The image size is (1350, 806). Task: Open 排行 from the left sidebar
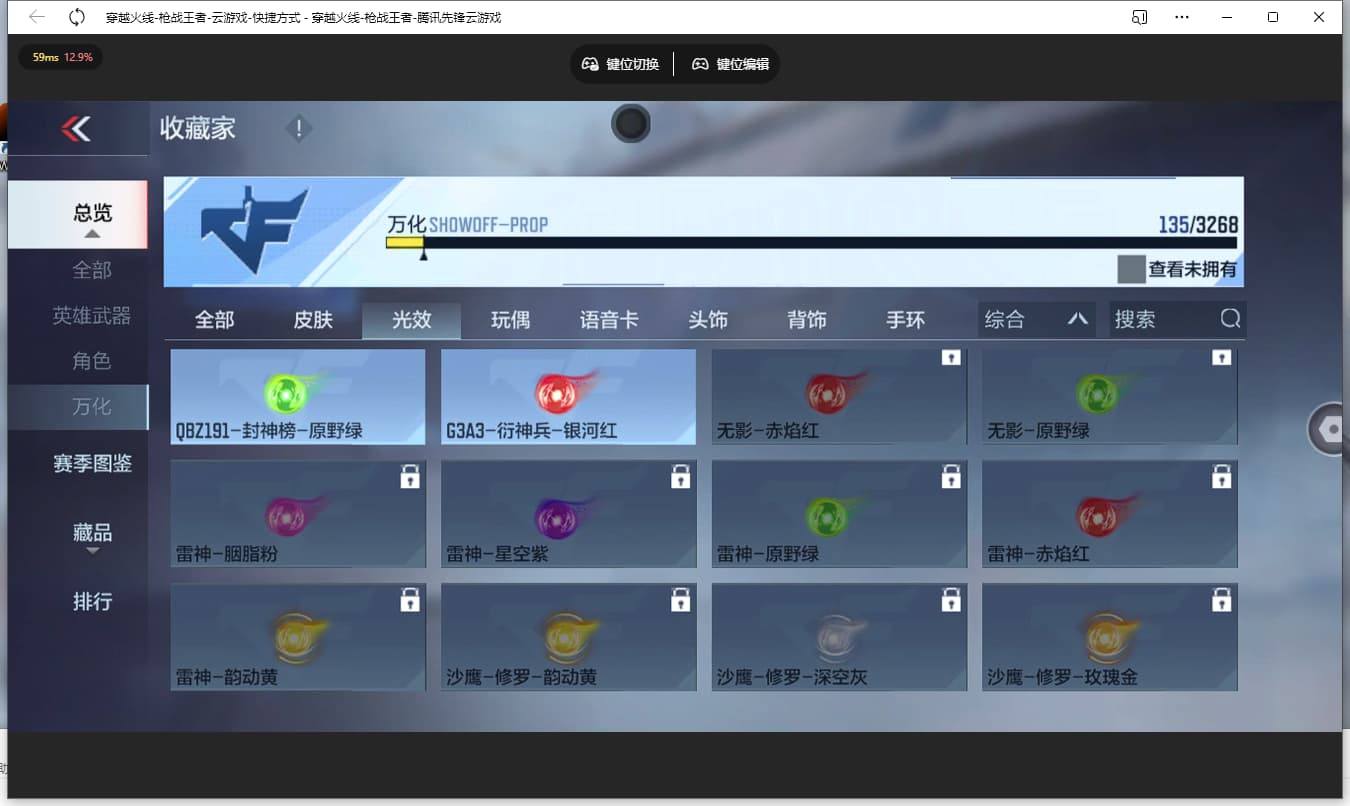[92, 601]
